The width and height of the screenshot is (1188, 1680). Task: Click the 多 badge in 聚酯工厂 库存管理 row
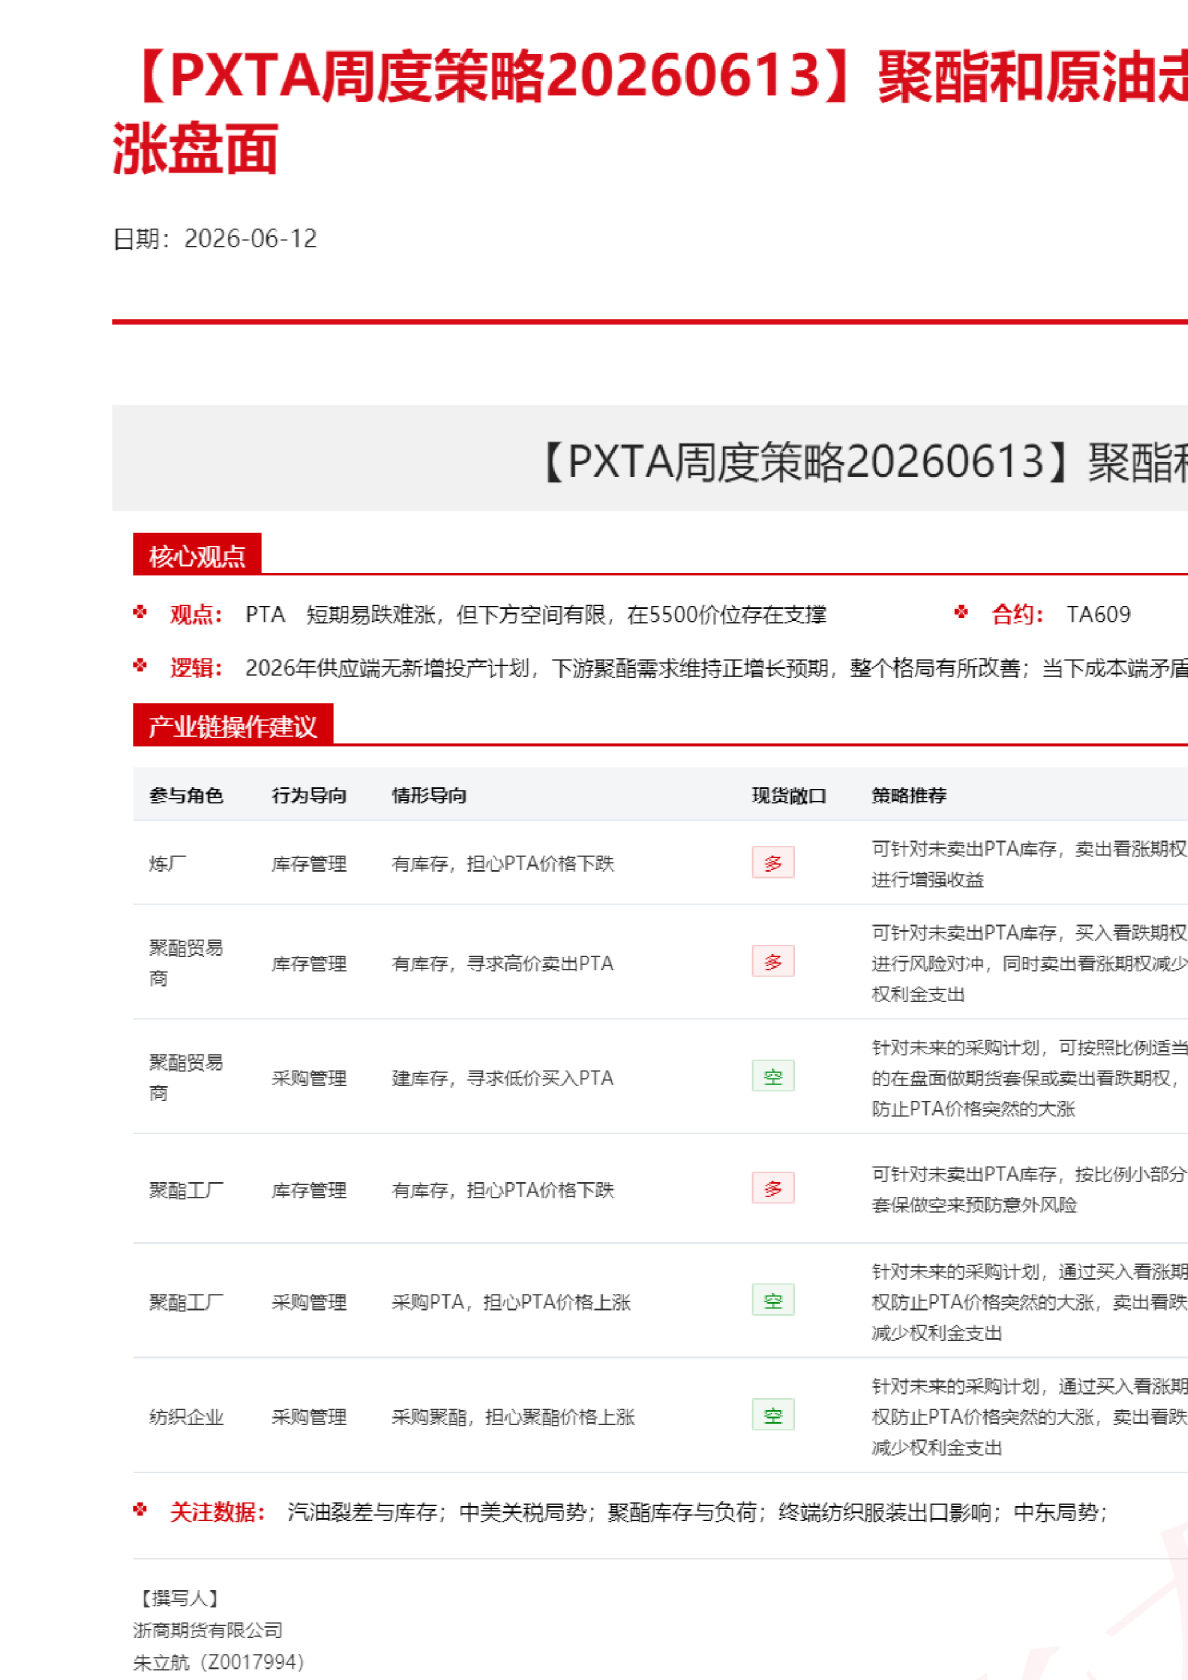click(773, 1189)
